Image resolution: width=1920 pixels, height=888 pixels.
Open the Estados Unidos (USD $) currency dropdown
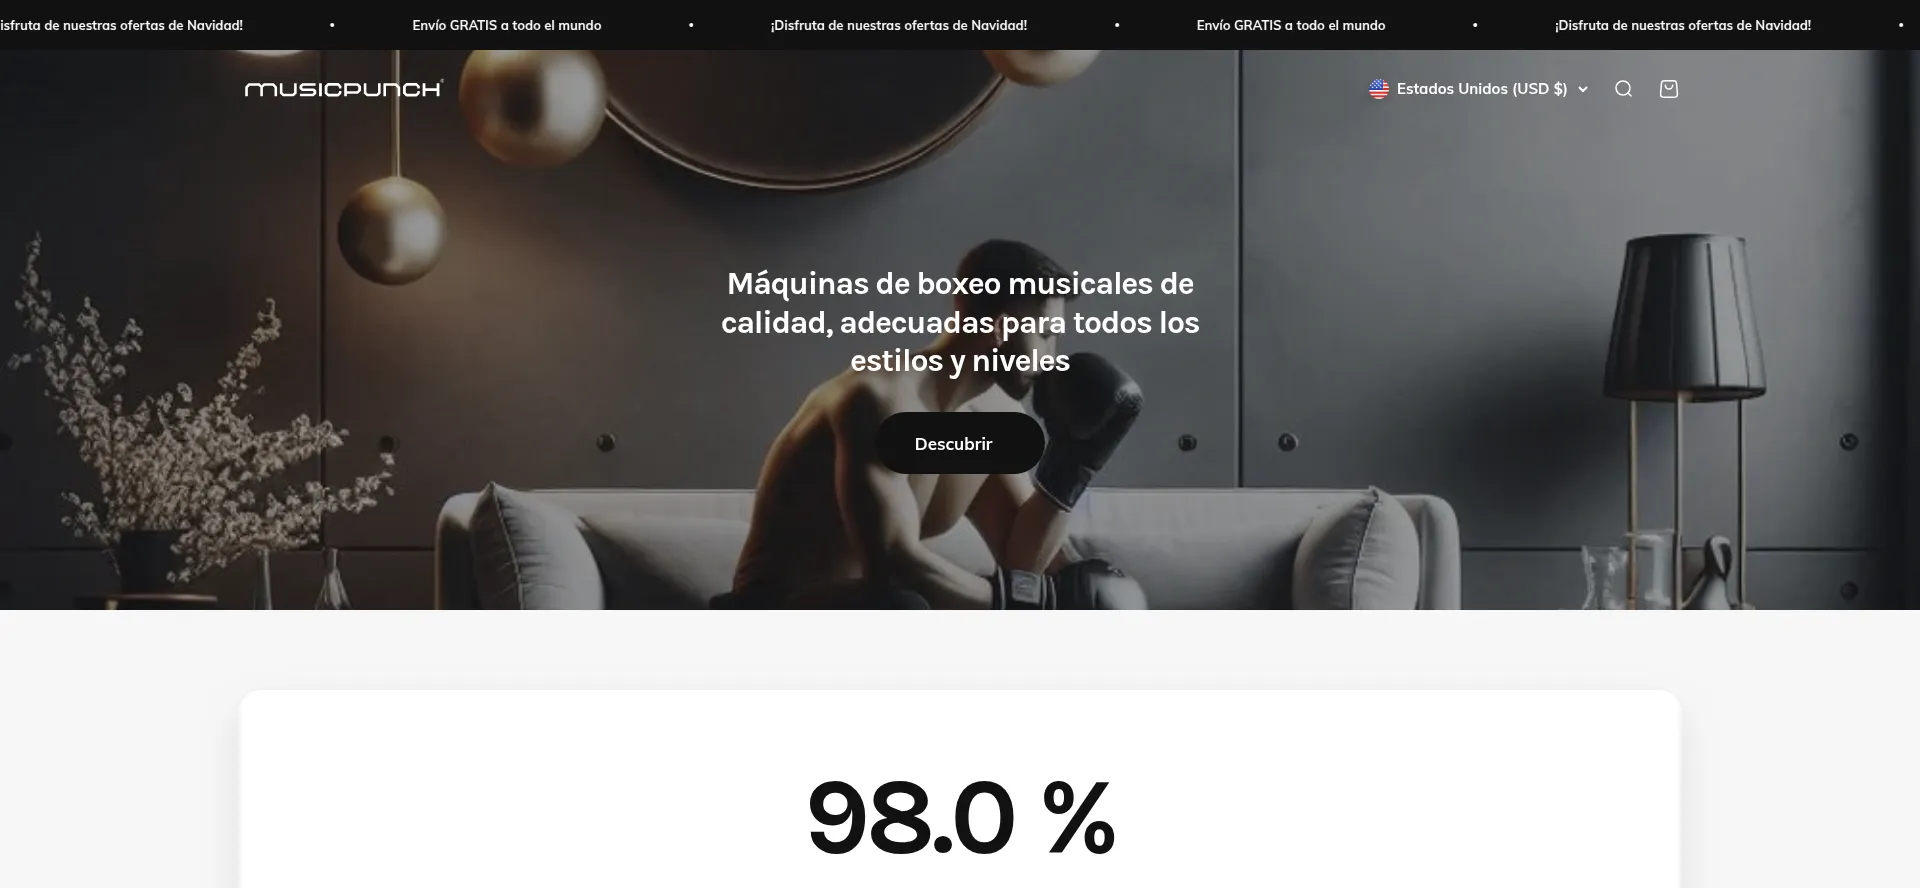1479,89
